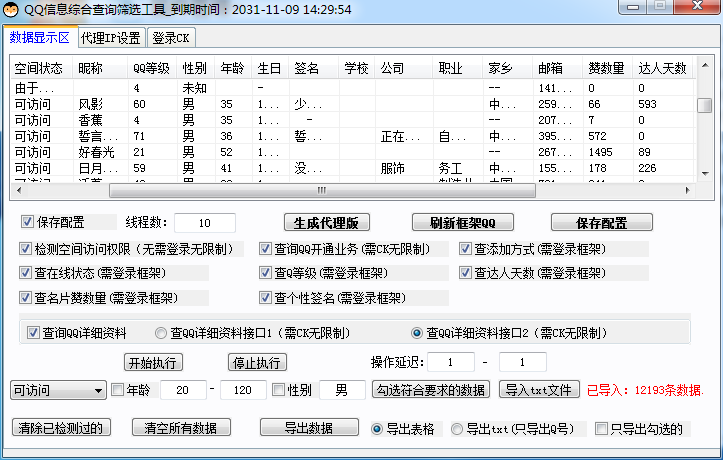Click the 赞数量 column header

point(608,68)
